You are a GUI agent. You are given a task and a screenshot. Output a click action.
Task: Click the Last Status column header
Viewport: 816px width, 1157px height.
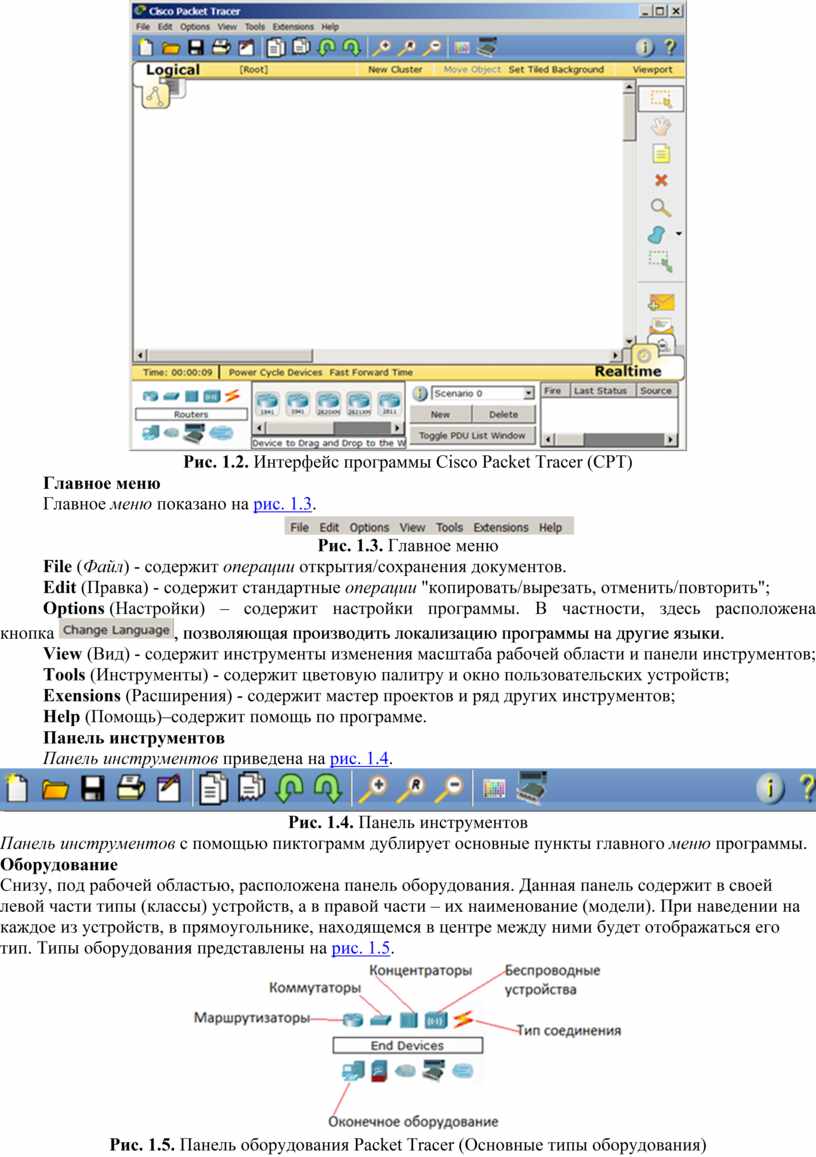point(600,390)
